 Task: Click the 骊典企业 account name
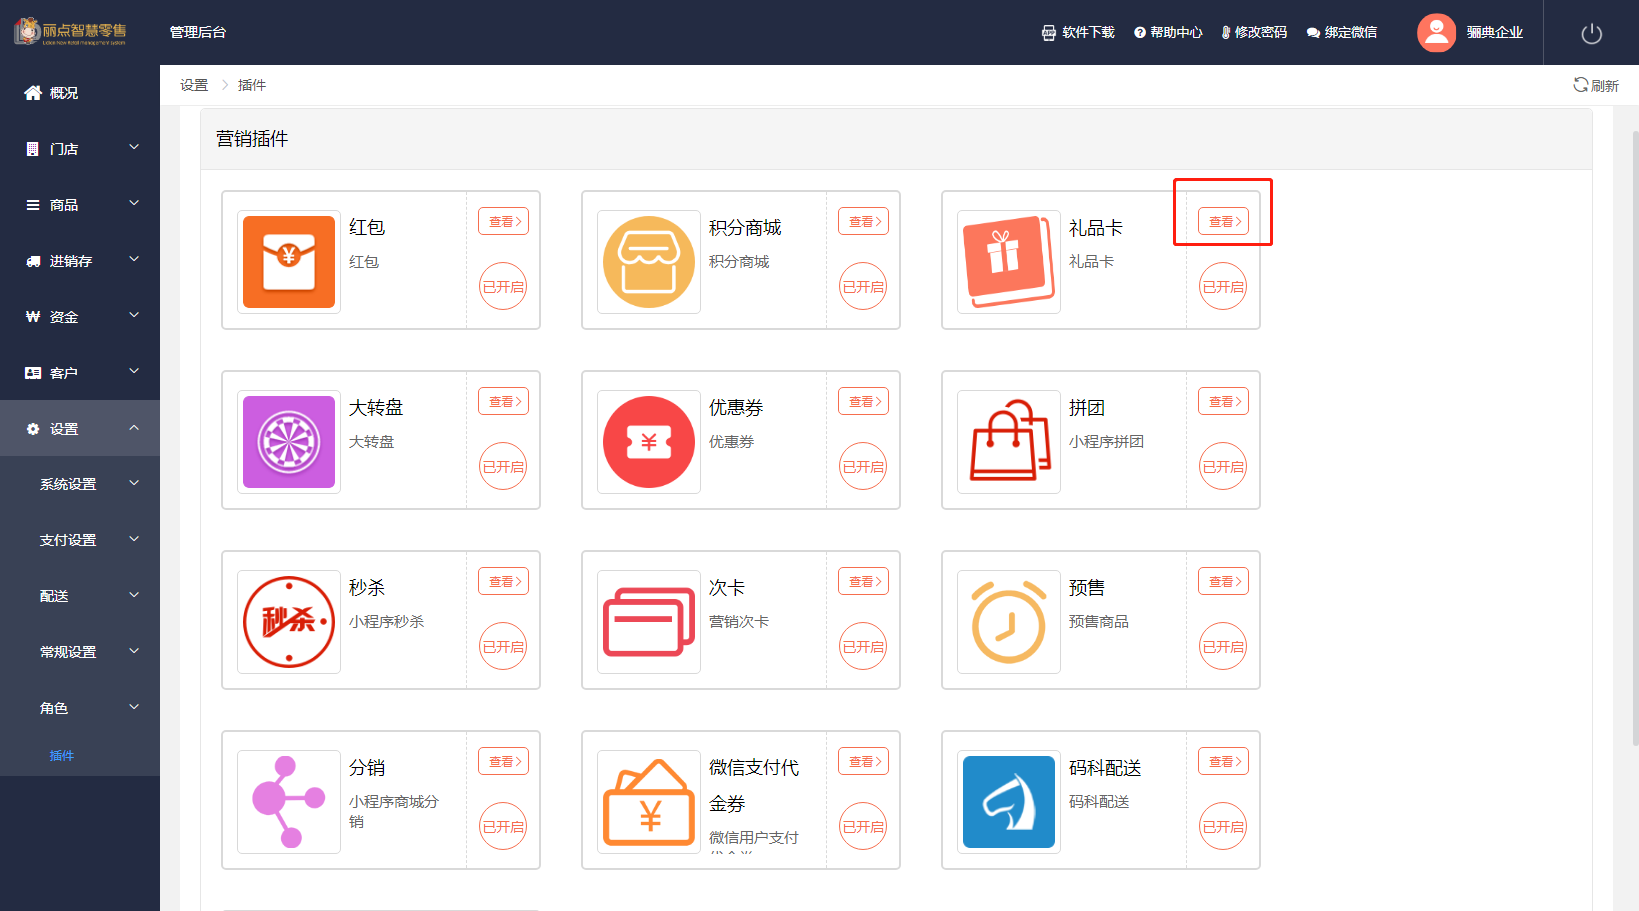(1494, 33)
